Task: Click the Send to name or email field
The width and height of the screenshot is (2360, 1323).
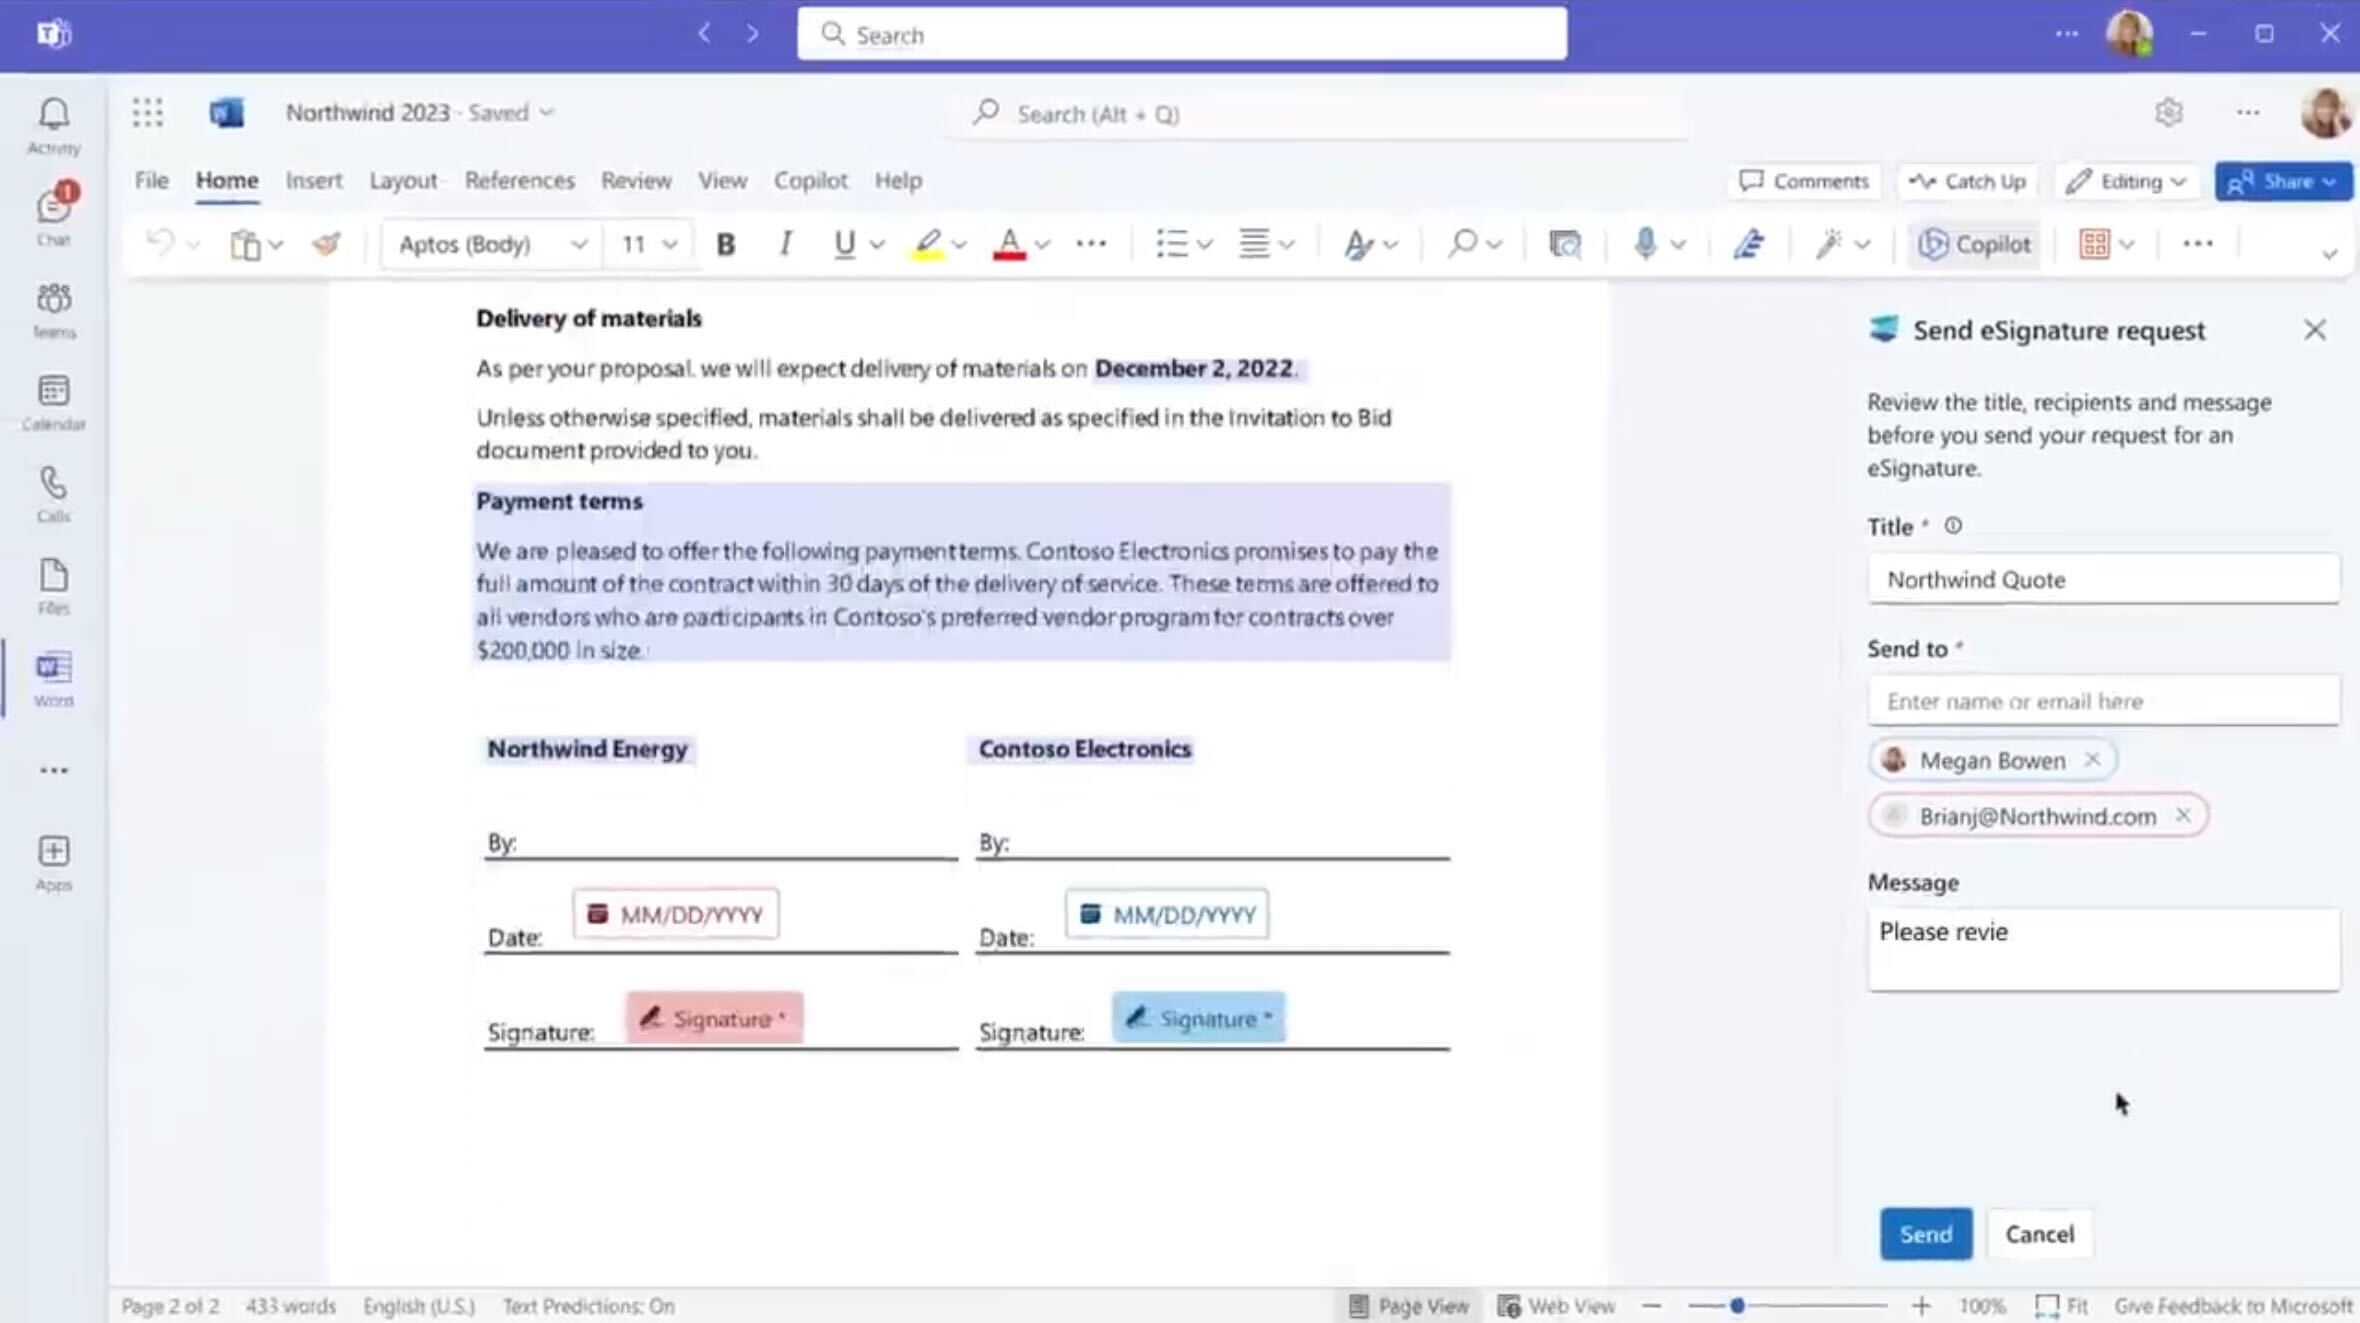Action: (2104, 701)
